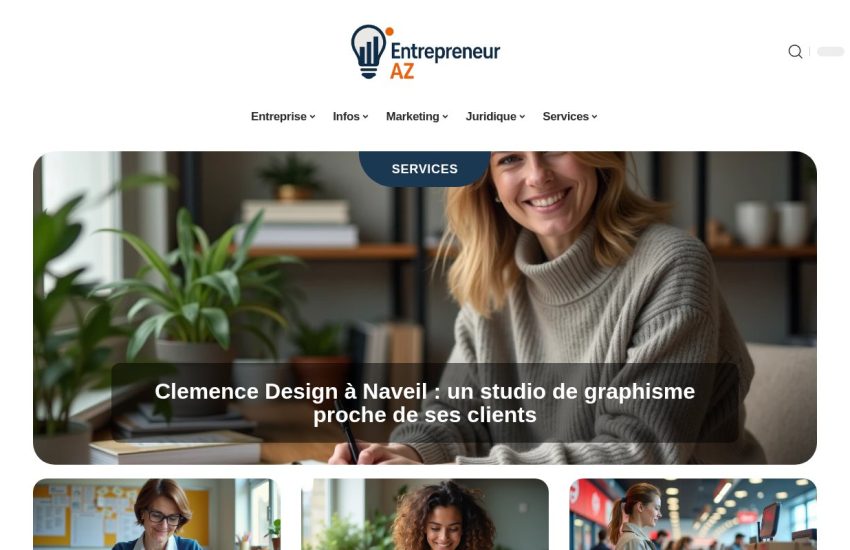850x550 pixels.
Task: Toggle the gray pill switch beside search
Action: point(830,51)
